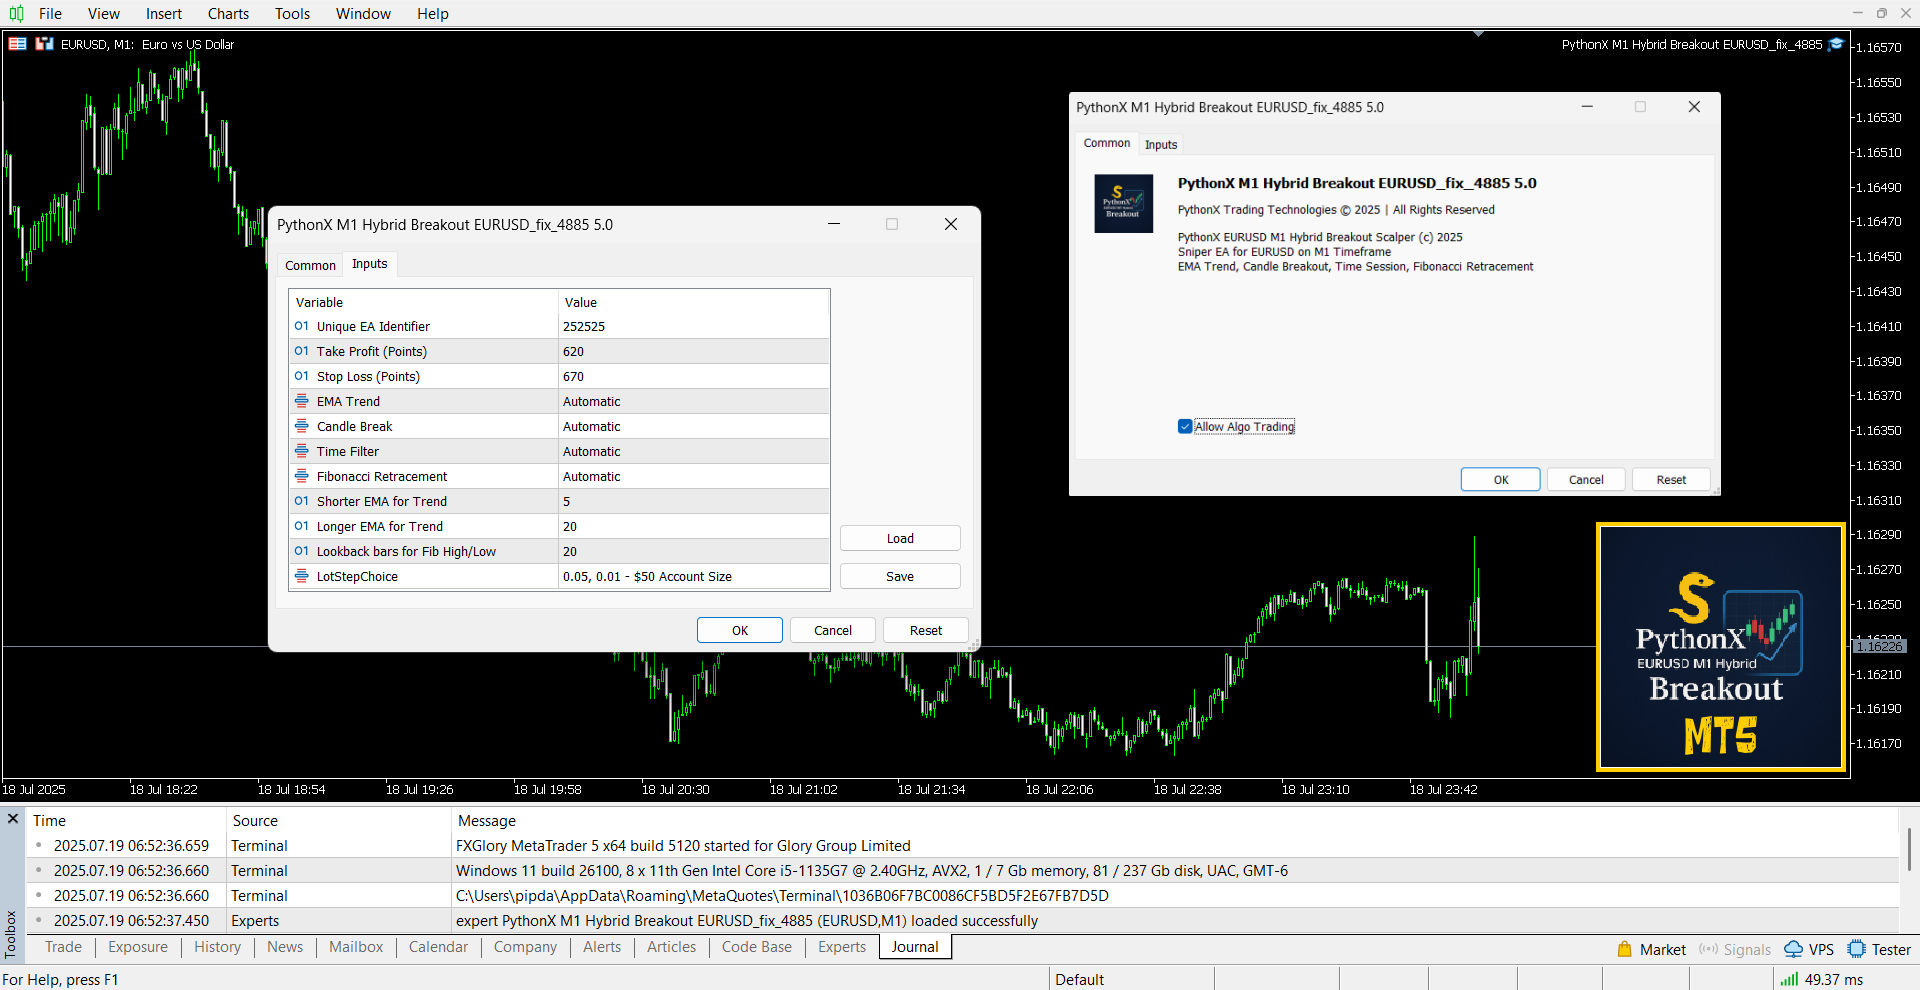Click the Longer EMA for Trend variable icon
The width and height of the screenshot is (1920, 990).
301,526
